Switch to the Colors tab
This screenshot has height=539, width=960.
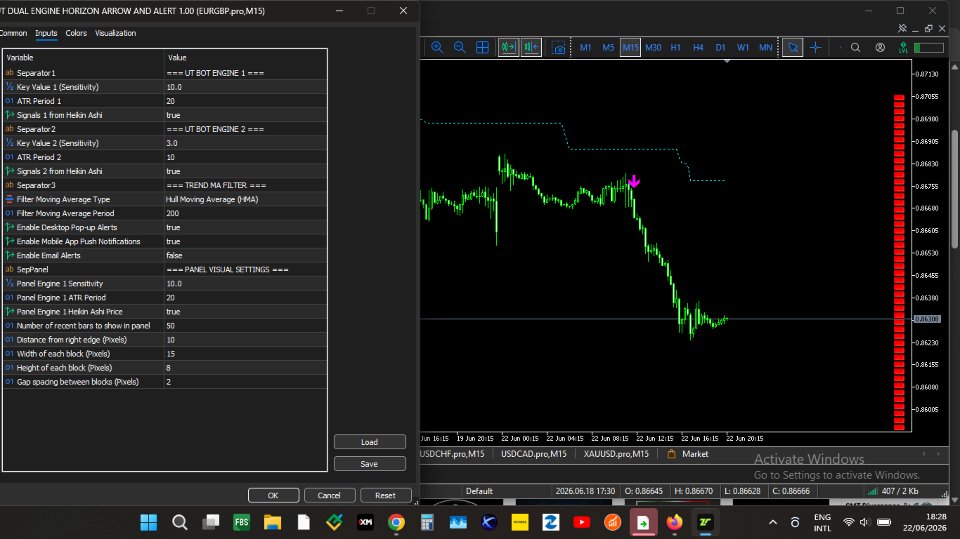tap(76, 33)
